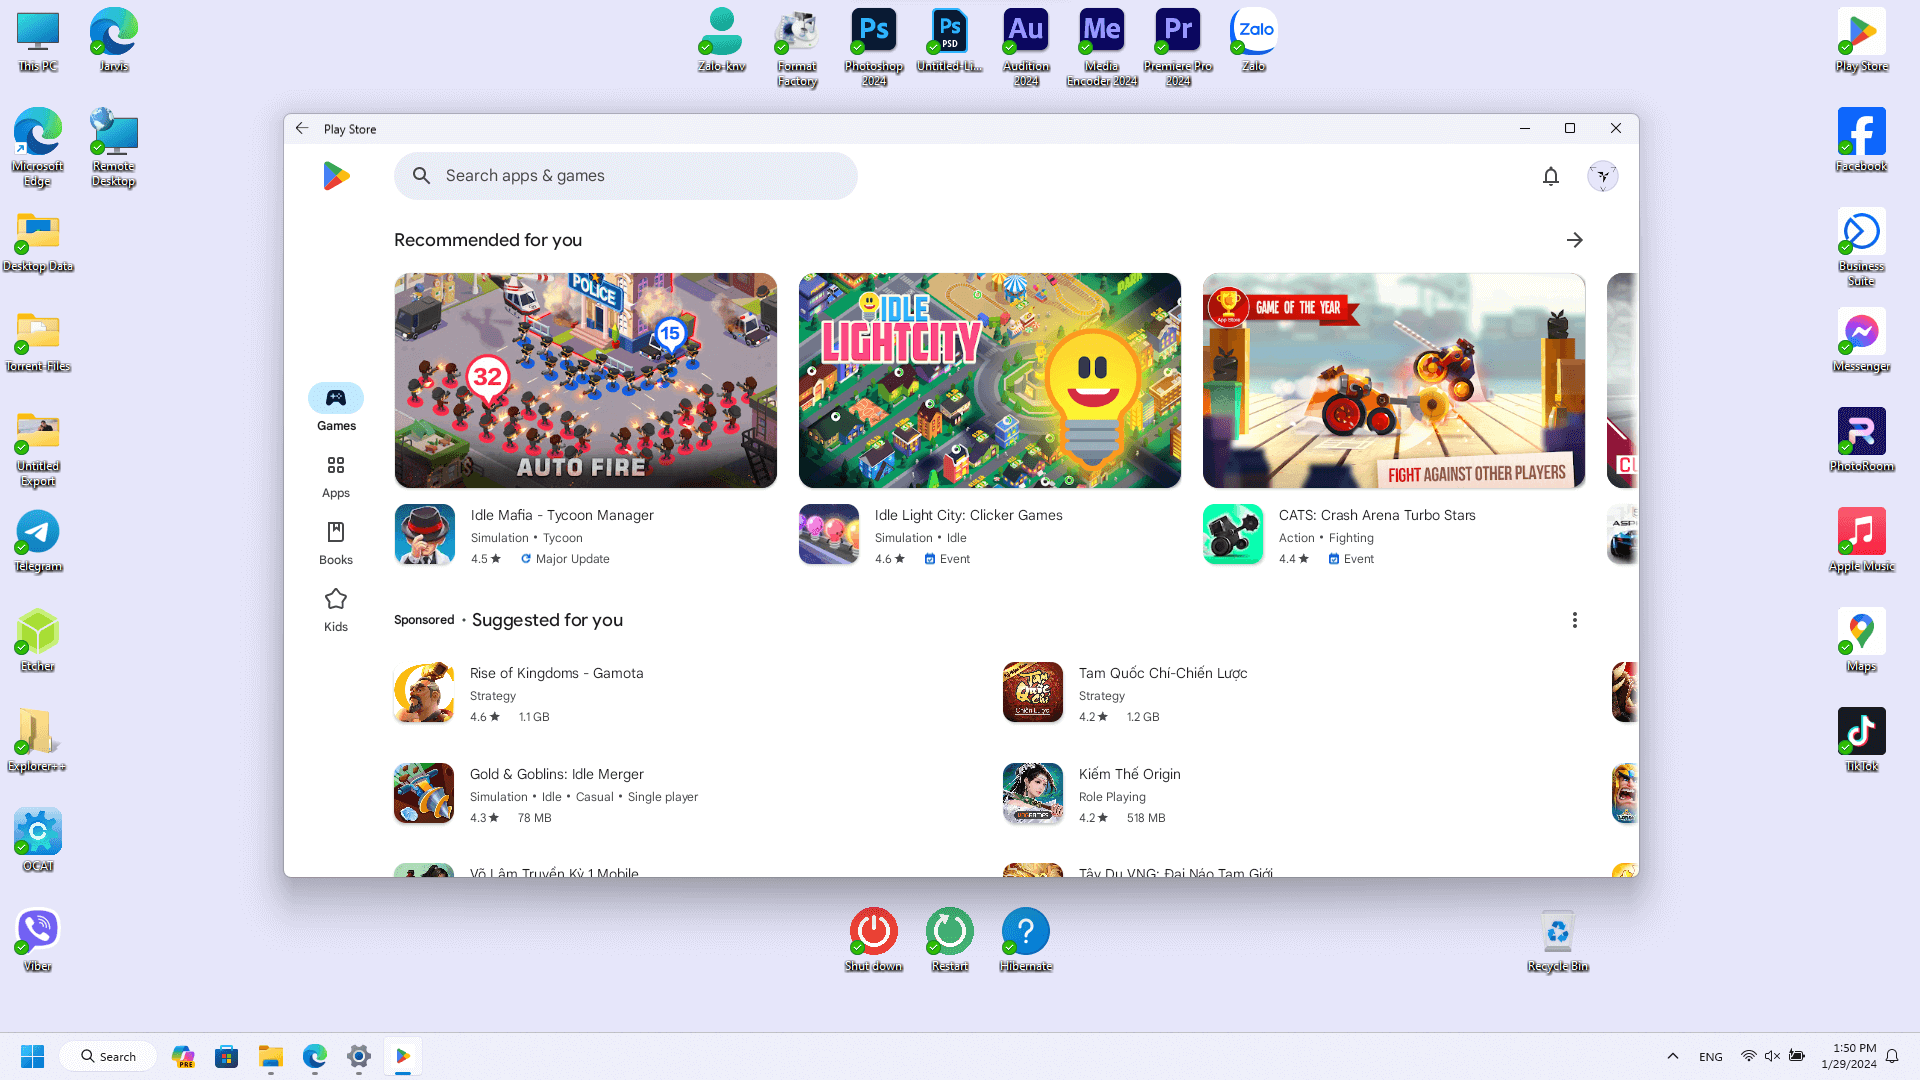Click the Idle Mafia app icon

point(425,534)
